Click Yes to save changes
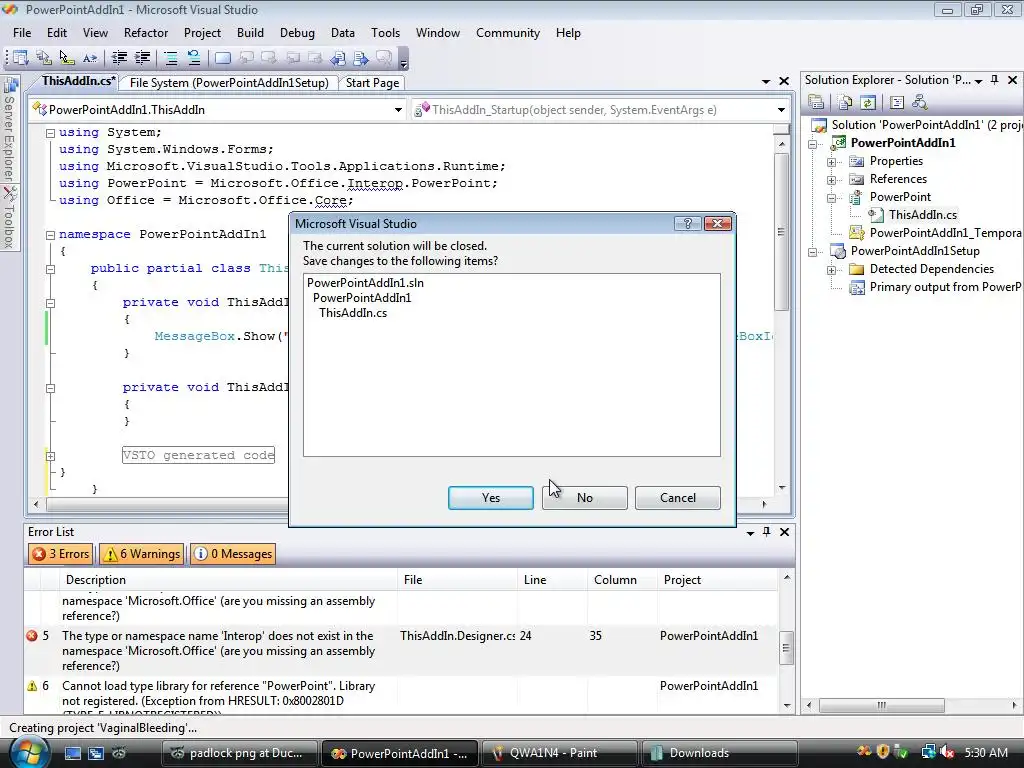 490,498
